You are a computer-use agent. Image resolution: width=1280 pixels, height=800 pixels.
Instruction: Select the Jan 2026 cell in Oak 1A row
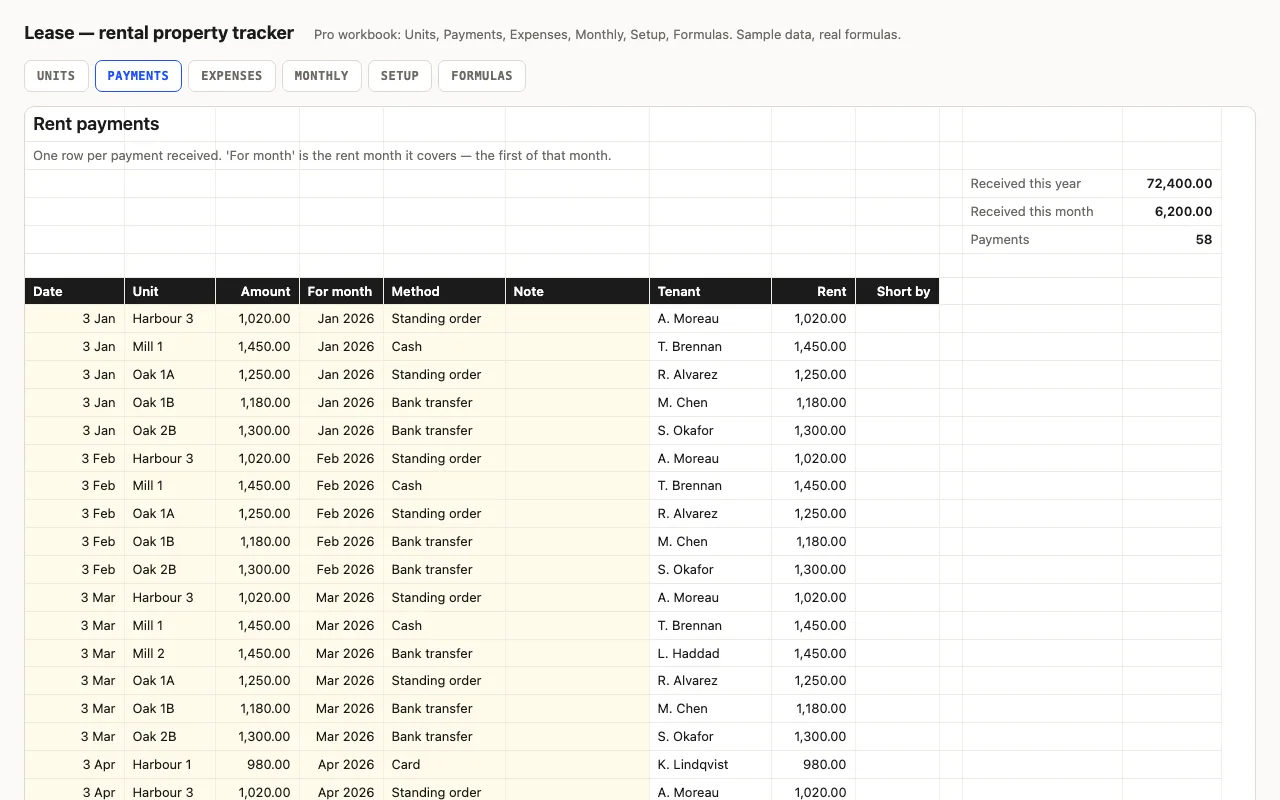click(342, 374)
